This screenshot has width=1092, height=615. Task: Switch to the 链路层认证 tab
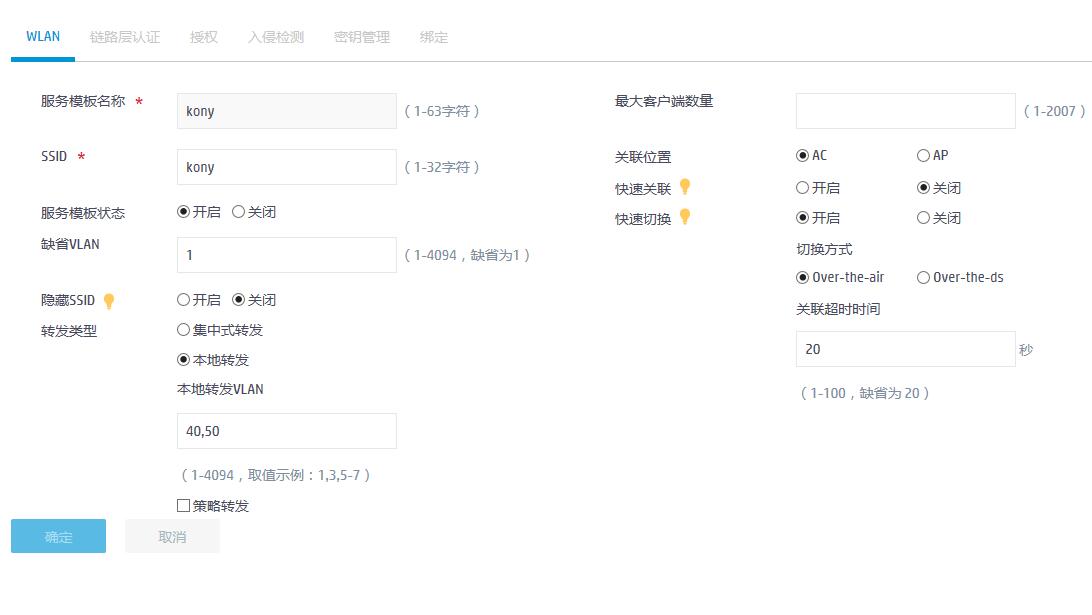[x=124, y=37]
